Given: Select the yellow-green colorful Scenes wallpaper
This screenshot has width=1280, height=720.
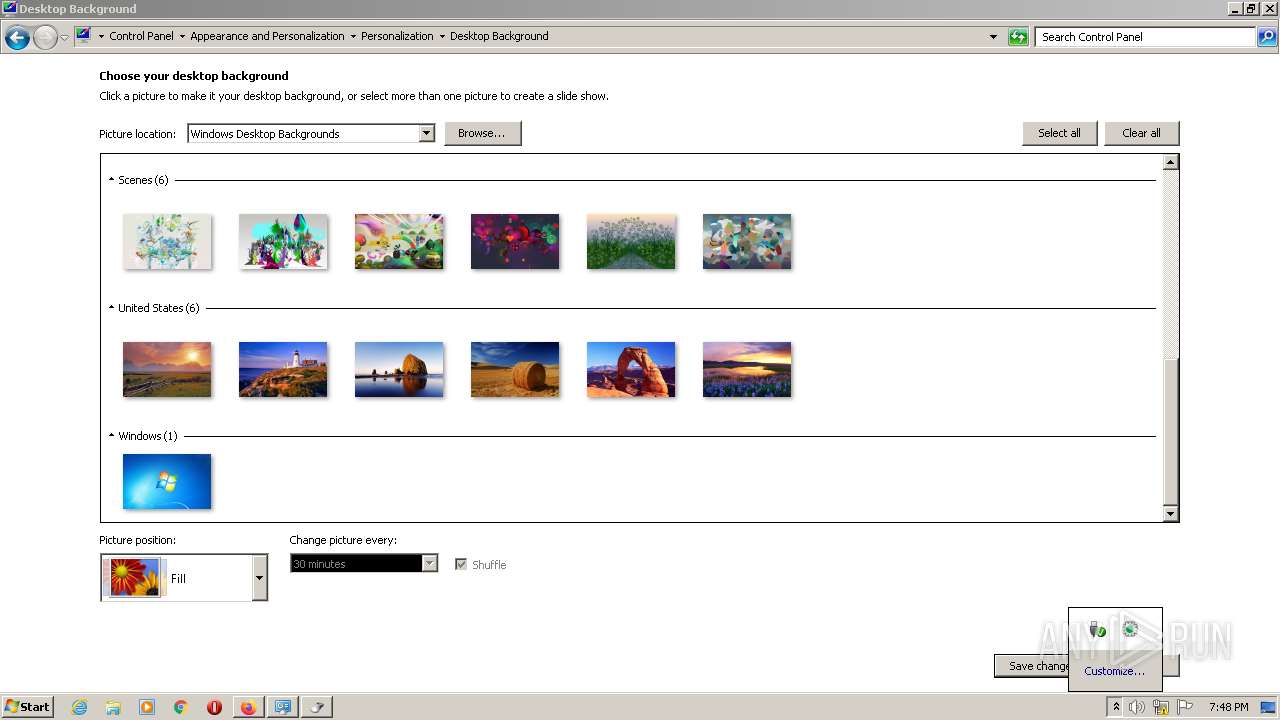Looking at the screenshot, I should pyautogui.click(x=399, y=241).
